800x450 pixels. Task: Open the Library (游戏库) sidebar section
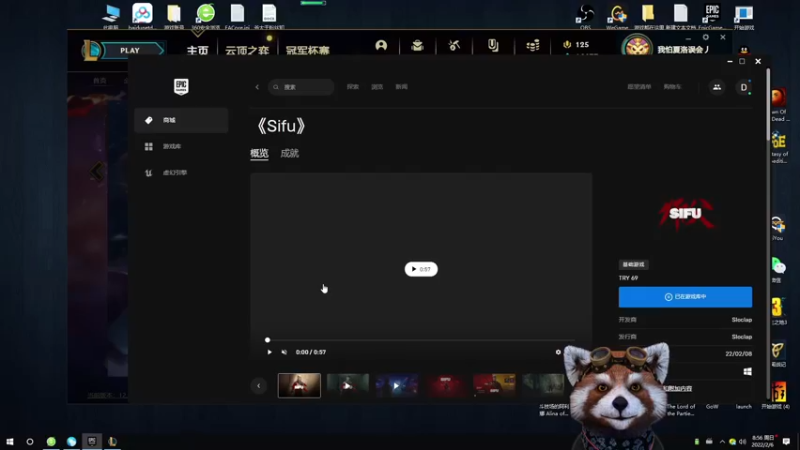181,146
